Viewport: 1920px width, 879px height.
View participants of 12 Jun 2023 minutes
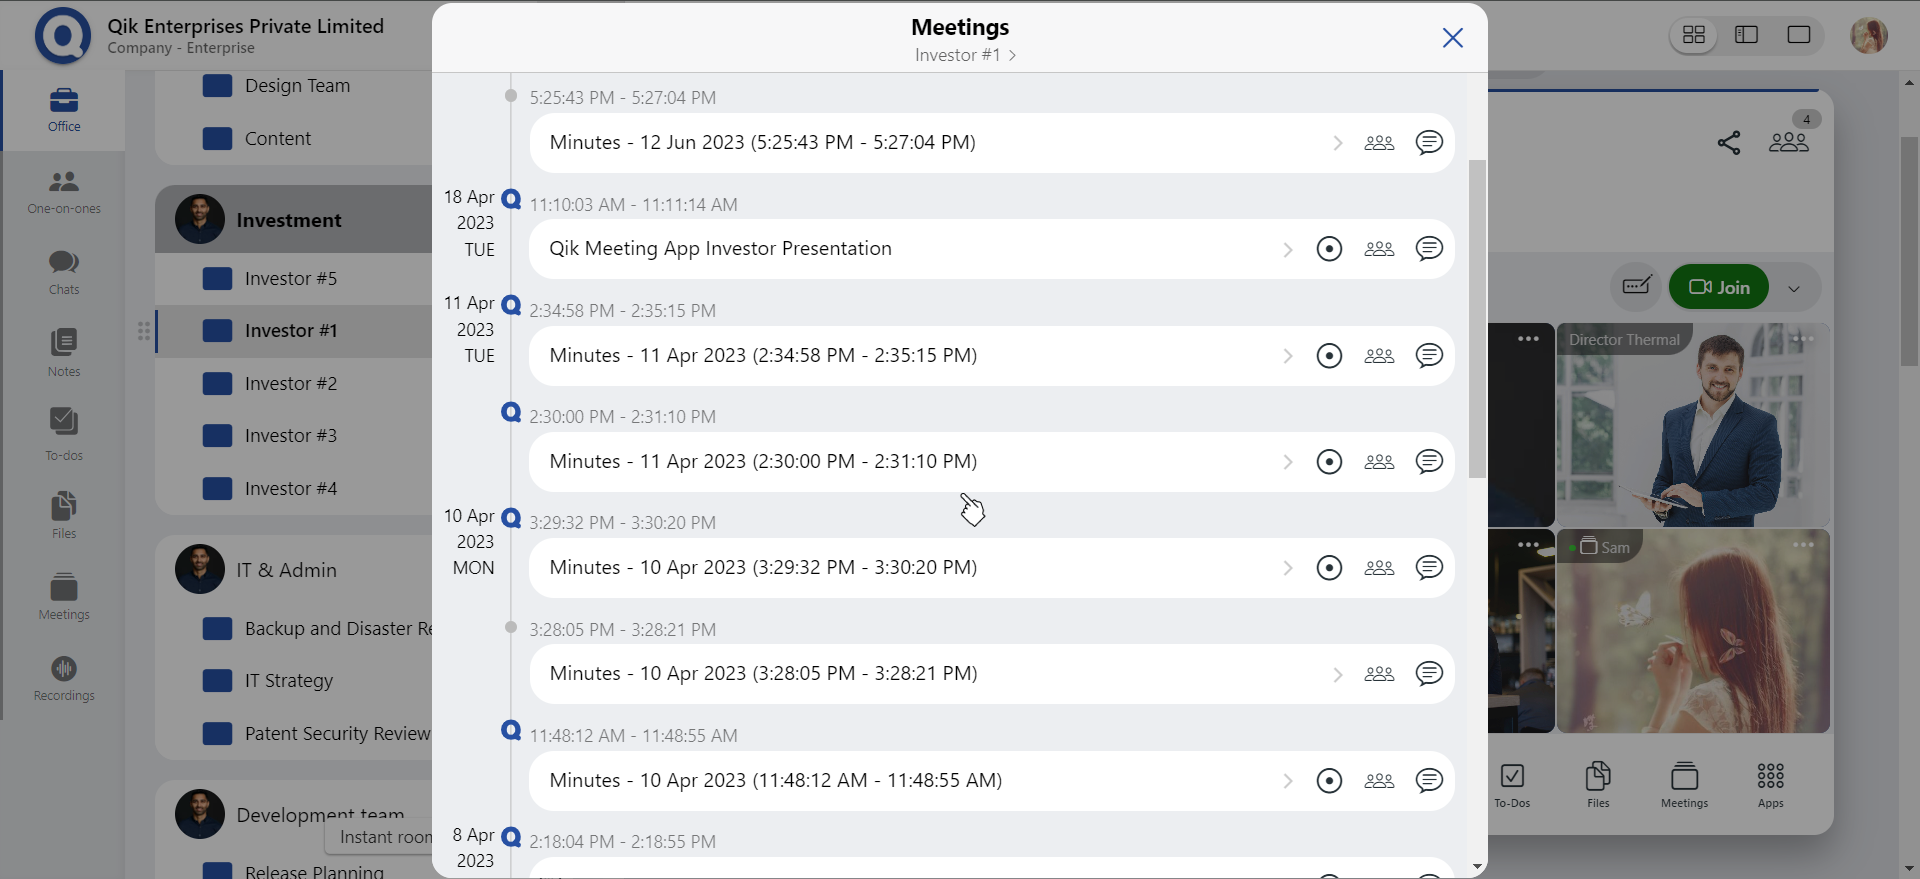1379,143
